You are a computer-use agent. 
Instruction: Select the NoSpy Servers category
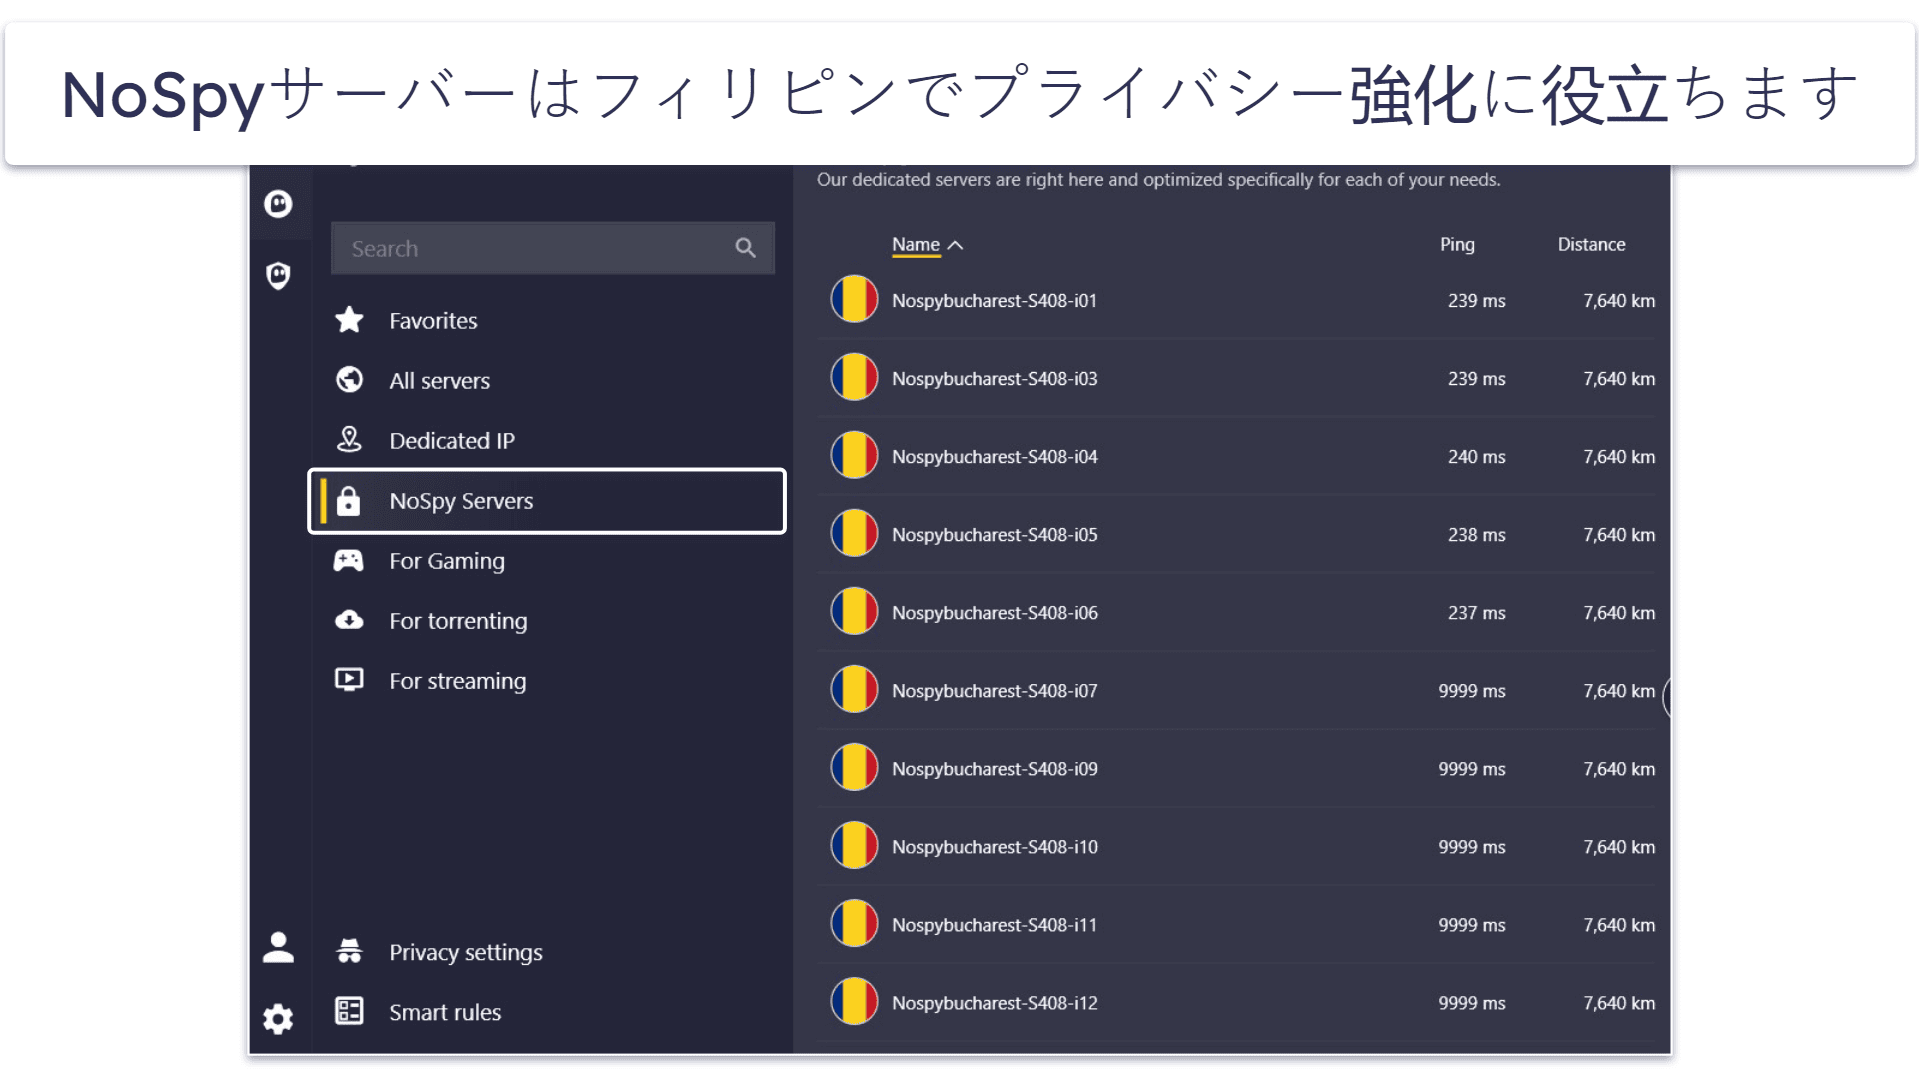tap(547, 501)
